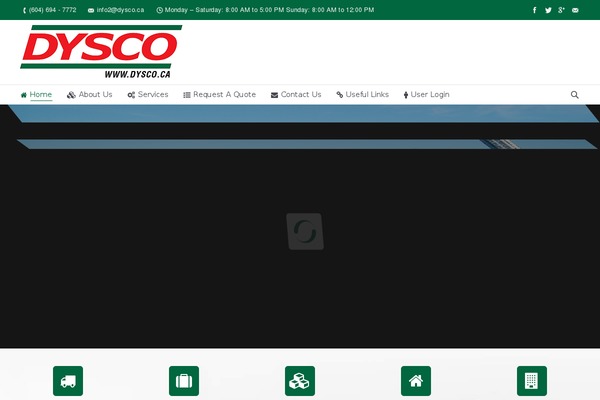Open the Facebook social icon
Viewport: 600px width, 400px height.
click(535, 10)
